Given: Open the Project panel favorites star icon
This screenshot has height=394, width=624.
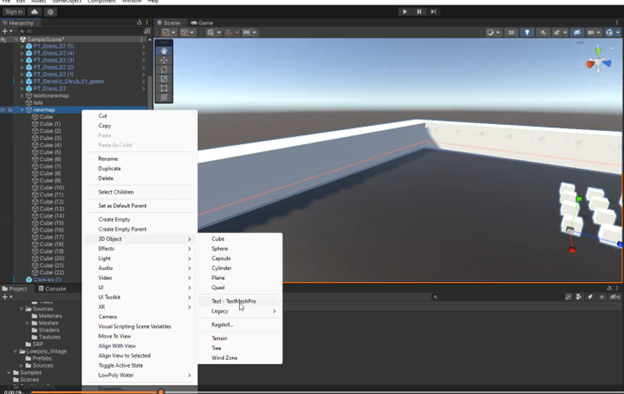Looking at the screenshot, I should point(602,297).
